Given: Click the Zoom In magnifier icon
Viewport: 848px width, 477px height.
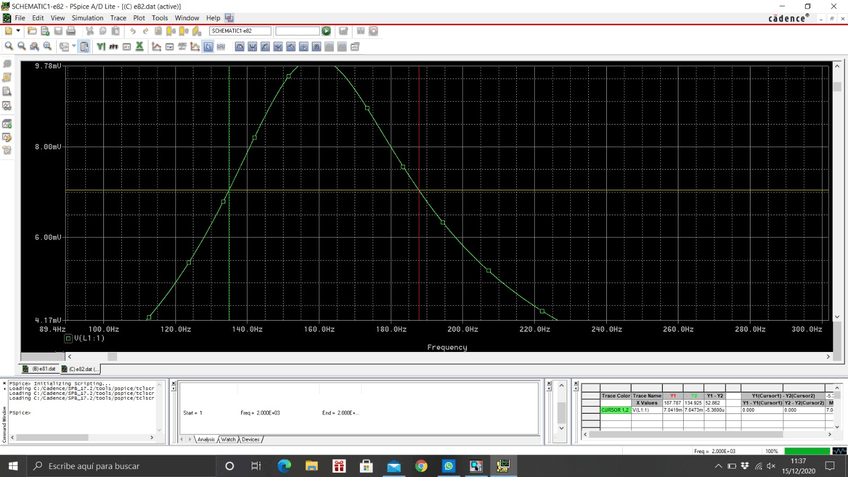Looking at the screenshot, I should point(9,46).
